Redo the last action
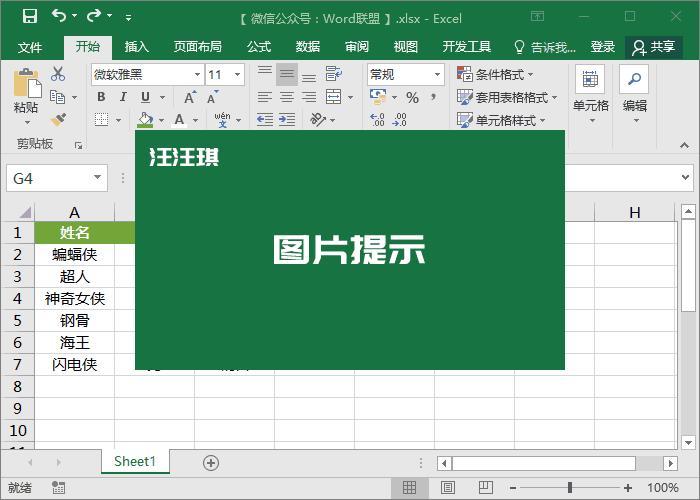The width and height of the screenshot is (700, 500). point(94,16)
